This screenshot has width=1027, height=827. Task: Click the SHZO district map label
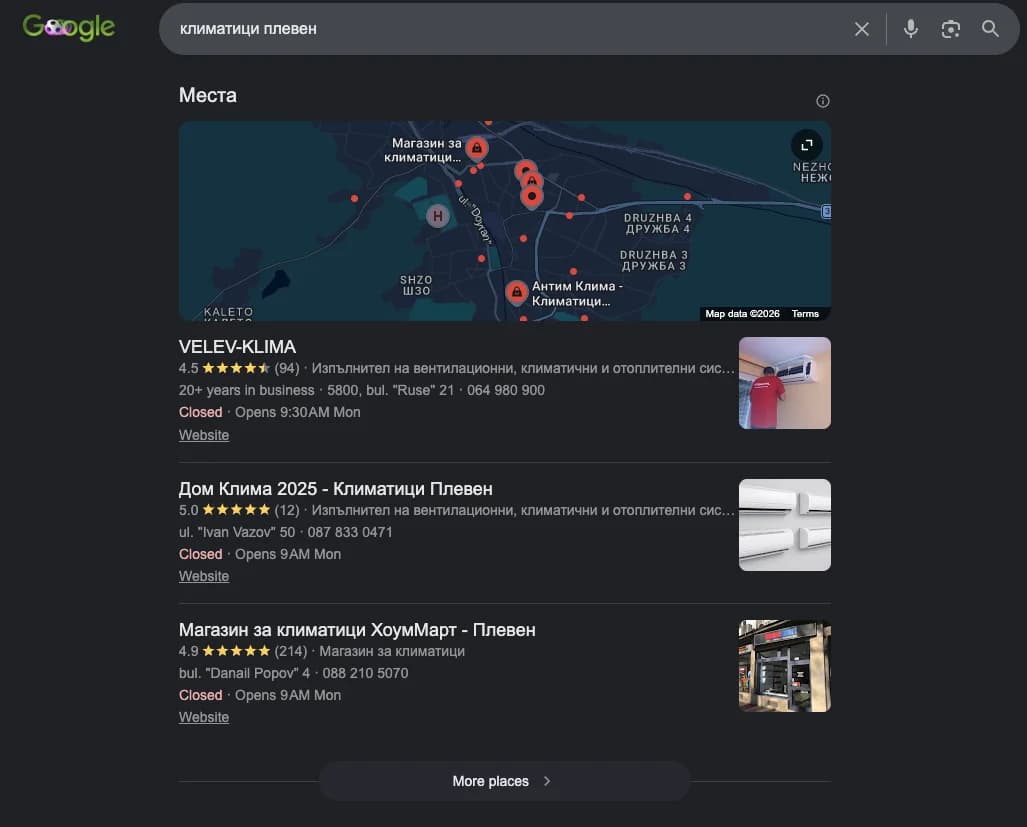[416, 285]
